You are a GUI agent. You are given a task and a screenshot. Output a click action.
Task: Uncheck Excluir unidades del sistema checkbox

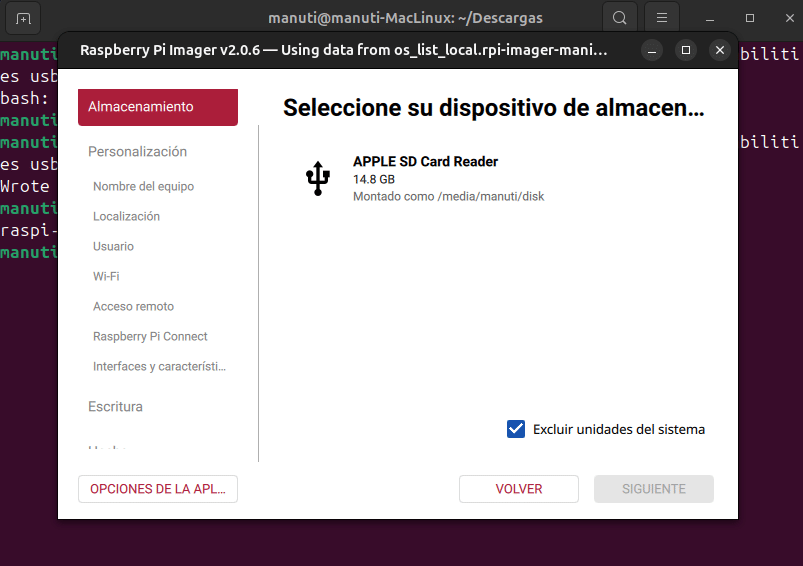coord(516,429)
